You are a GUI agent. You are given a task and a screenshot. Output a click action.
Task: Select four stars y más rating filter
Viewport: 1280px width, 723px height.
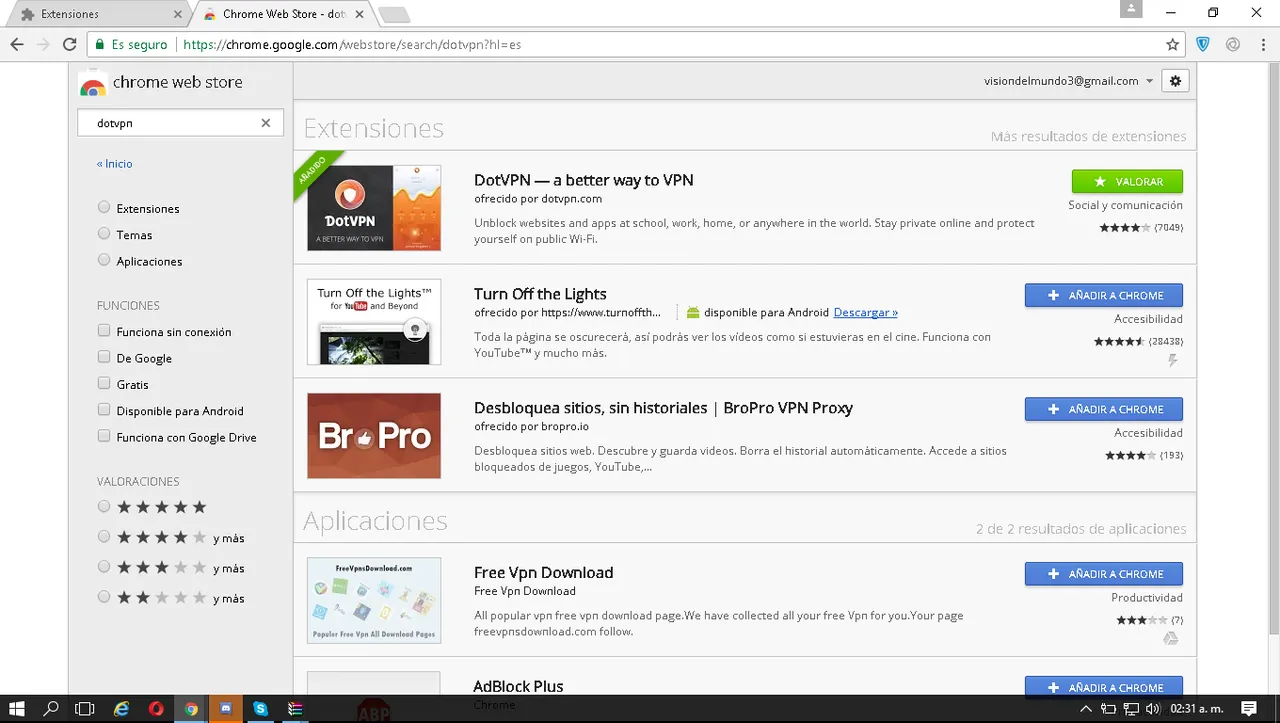[104, 537]
